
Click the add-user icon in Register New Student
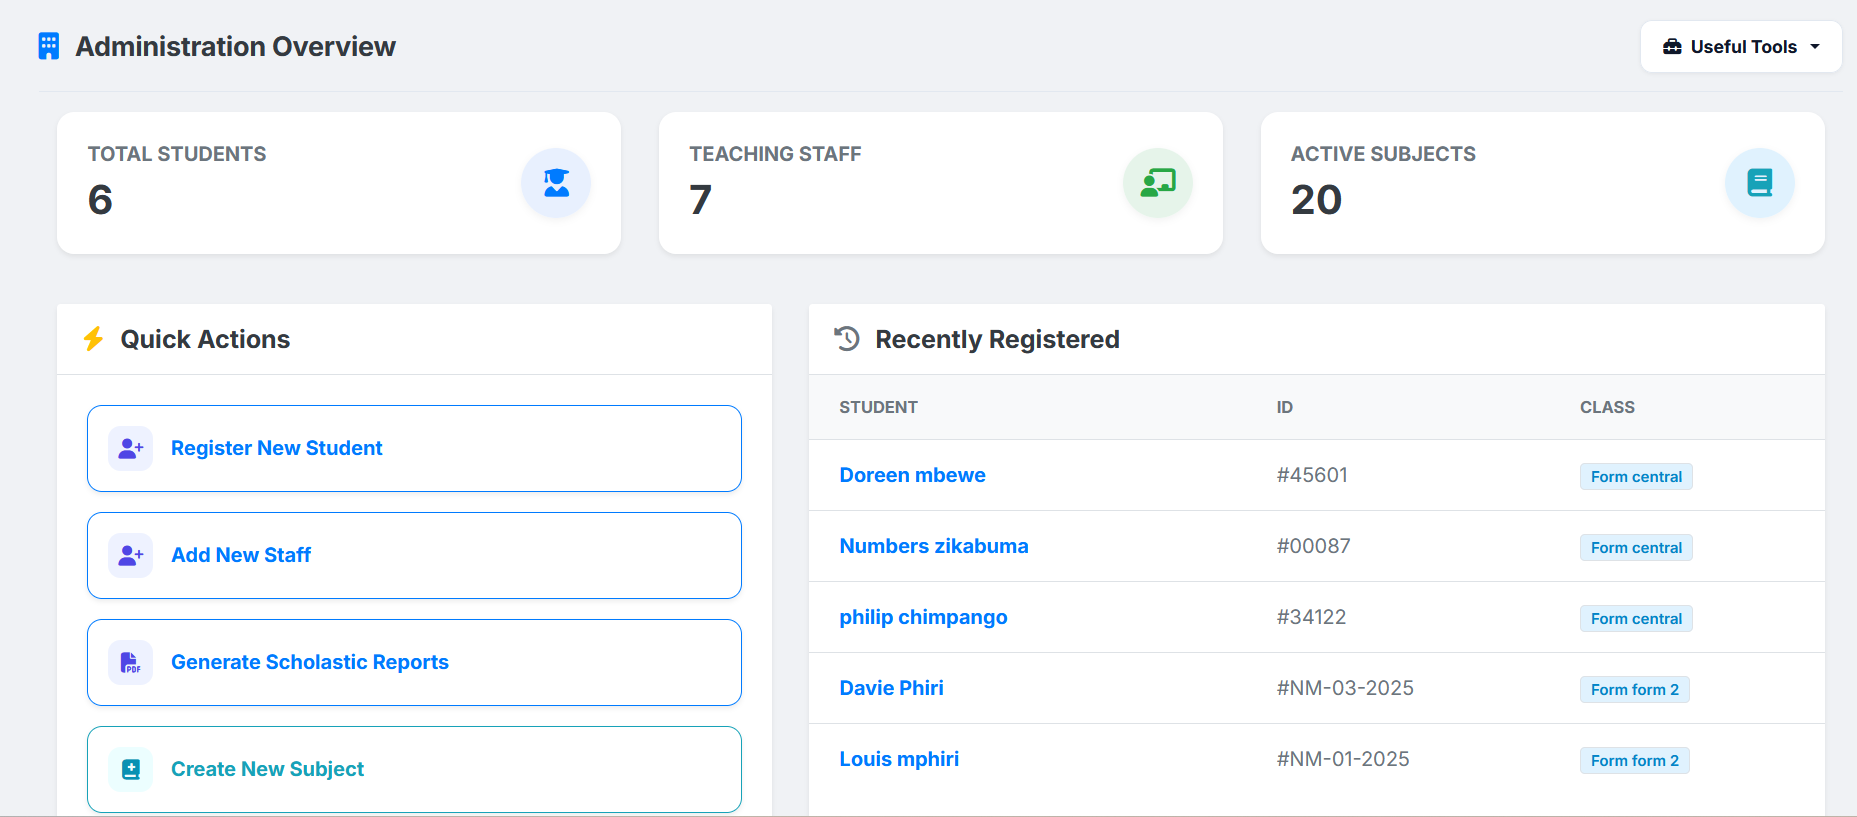[x=131, y=448]
